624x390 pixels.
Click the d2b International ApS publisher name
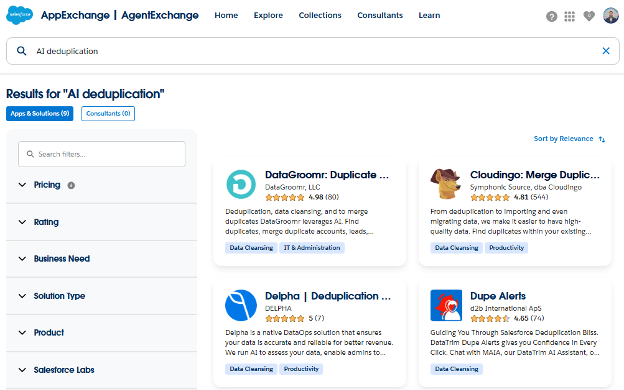[x=505, y=308]
